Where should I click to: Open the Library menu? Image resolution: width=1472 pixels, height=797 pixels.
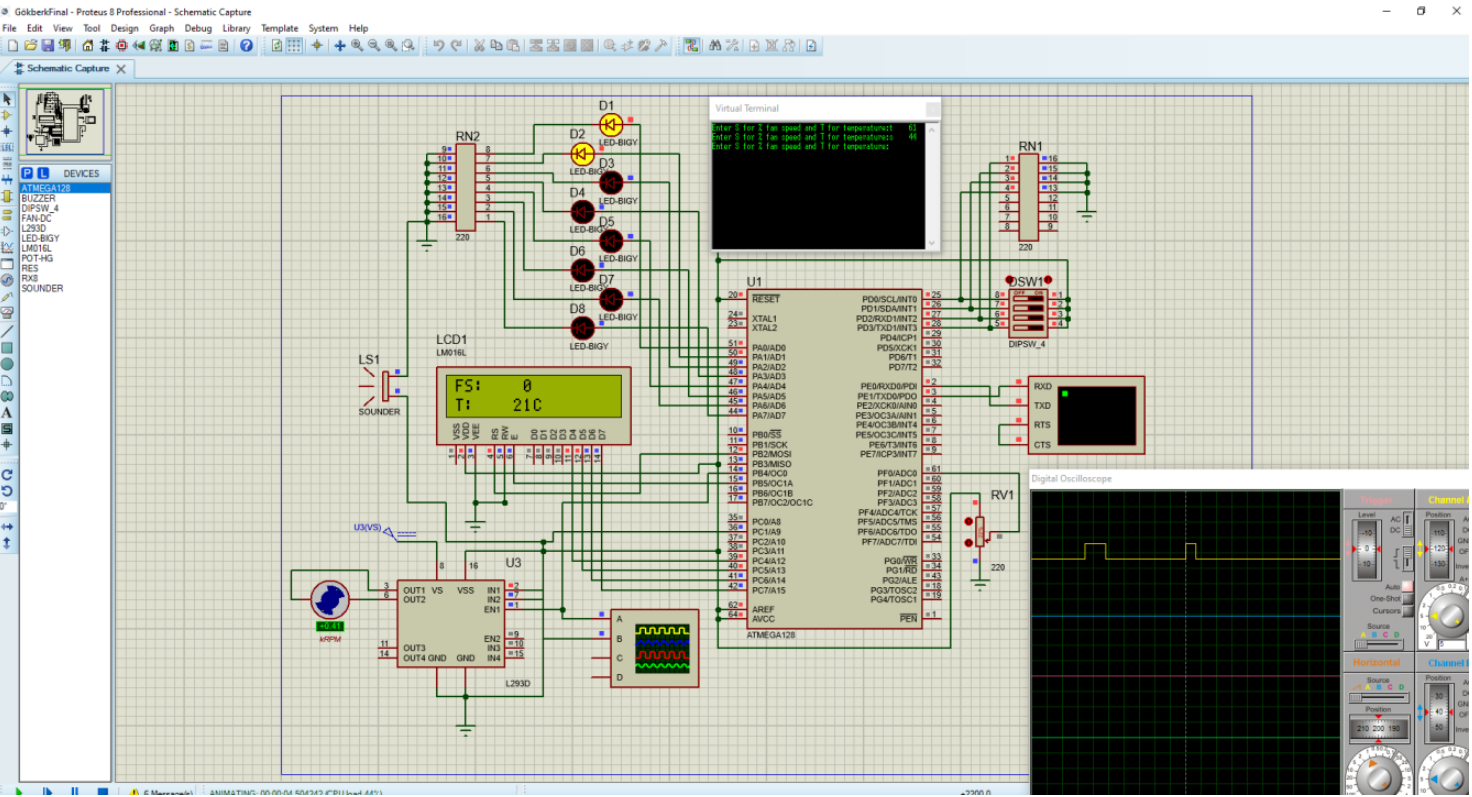(236, 28)
